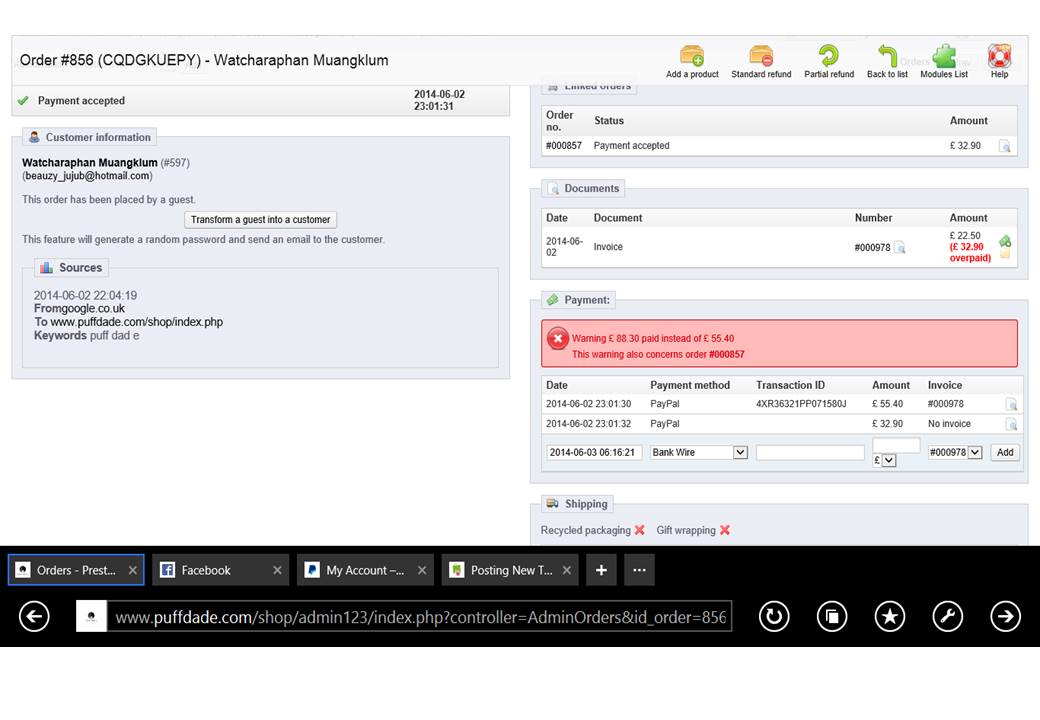Viewport: 1040px width, 720px height.
Task: Click the red warning error icon
Action: 557,339
